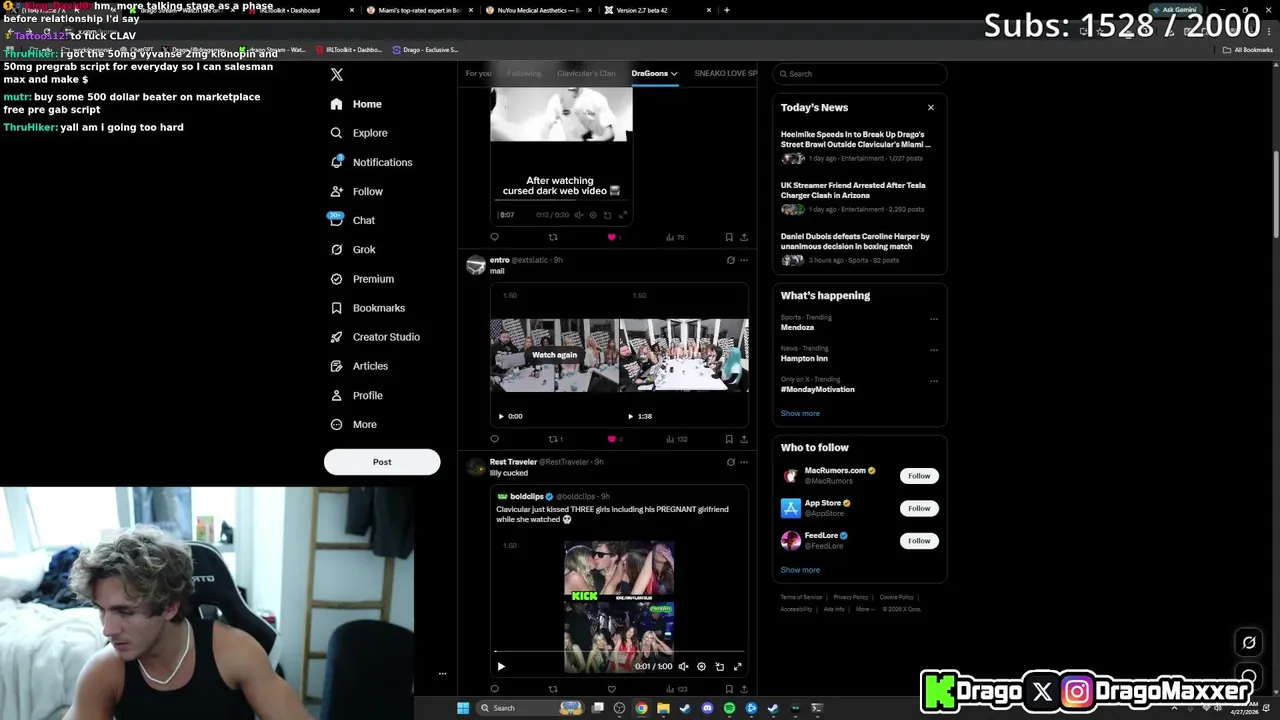Screen dimensions: 1280x720
Task: Unlike the cursed dark web video post
Action: [612, 237]
